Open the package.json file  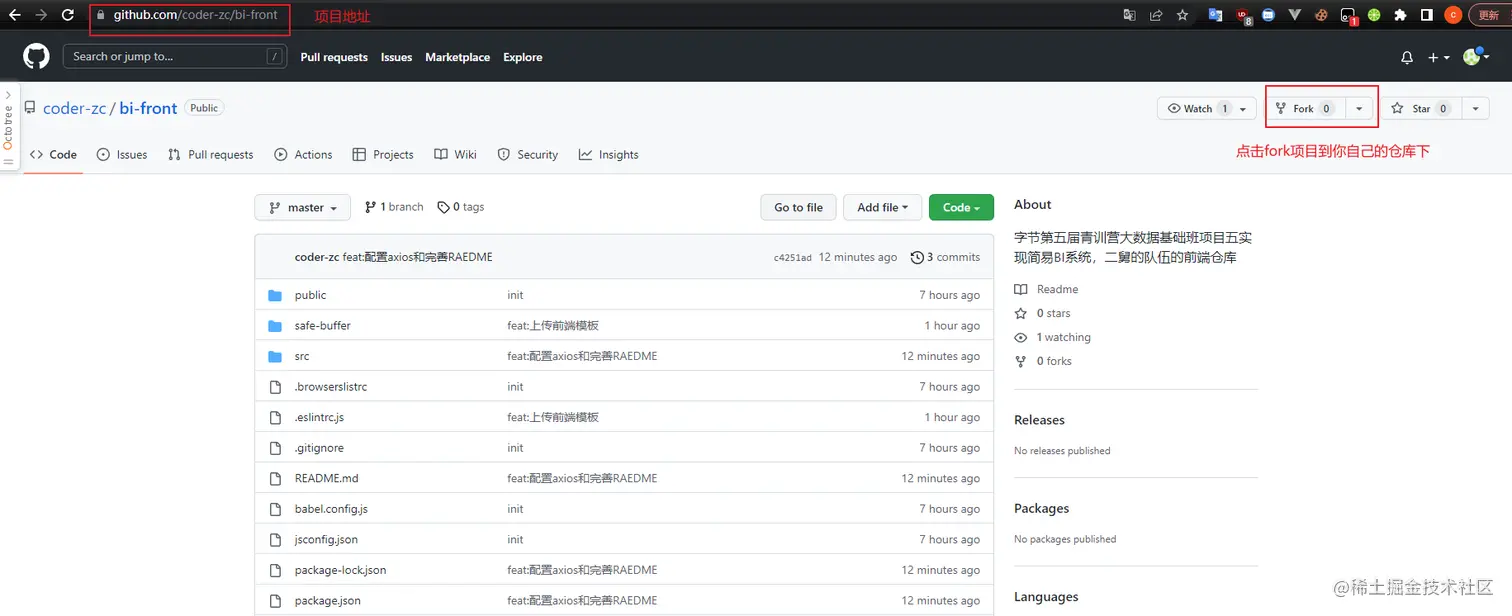point(327,600)
